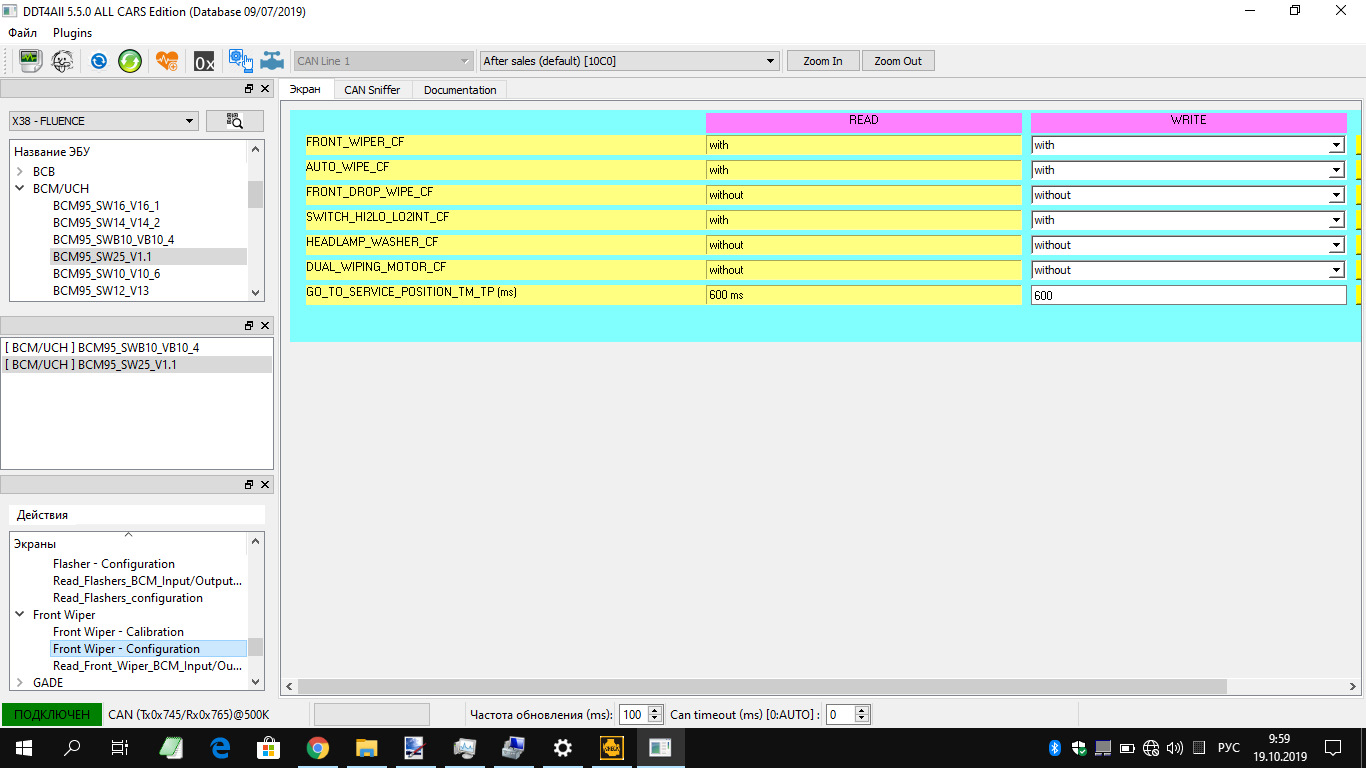Expand the BCB tree node

(20, 172)
